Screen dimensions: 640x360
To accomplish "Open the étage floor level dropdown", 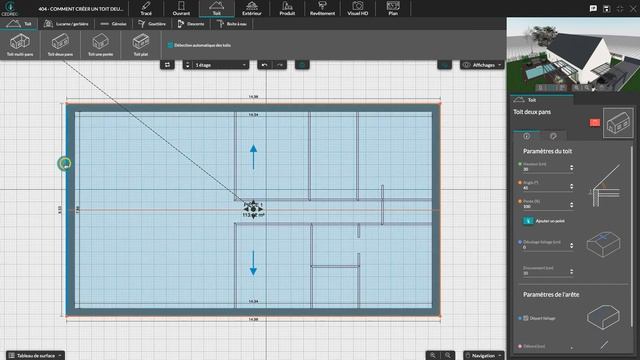I will [220, 65].
